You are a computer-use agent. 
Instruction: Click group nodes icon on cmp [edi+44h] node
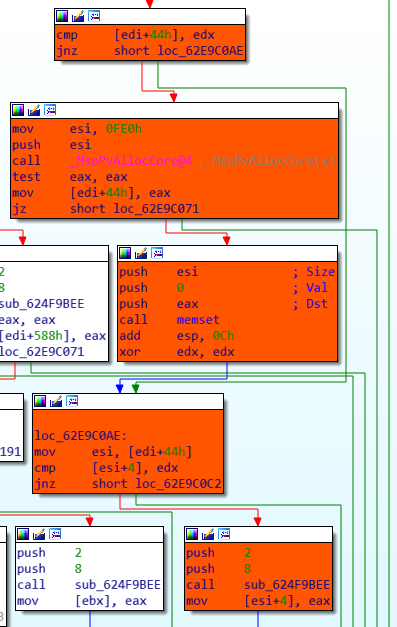(94, 16)
